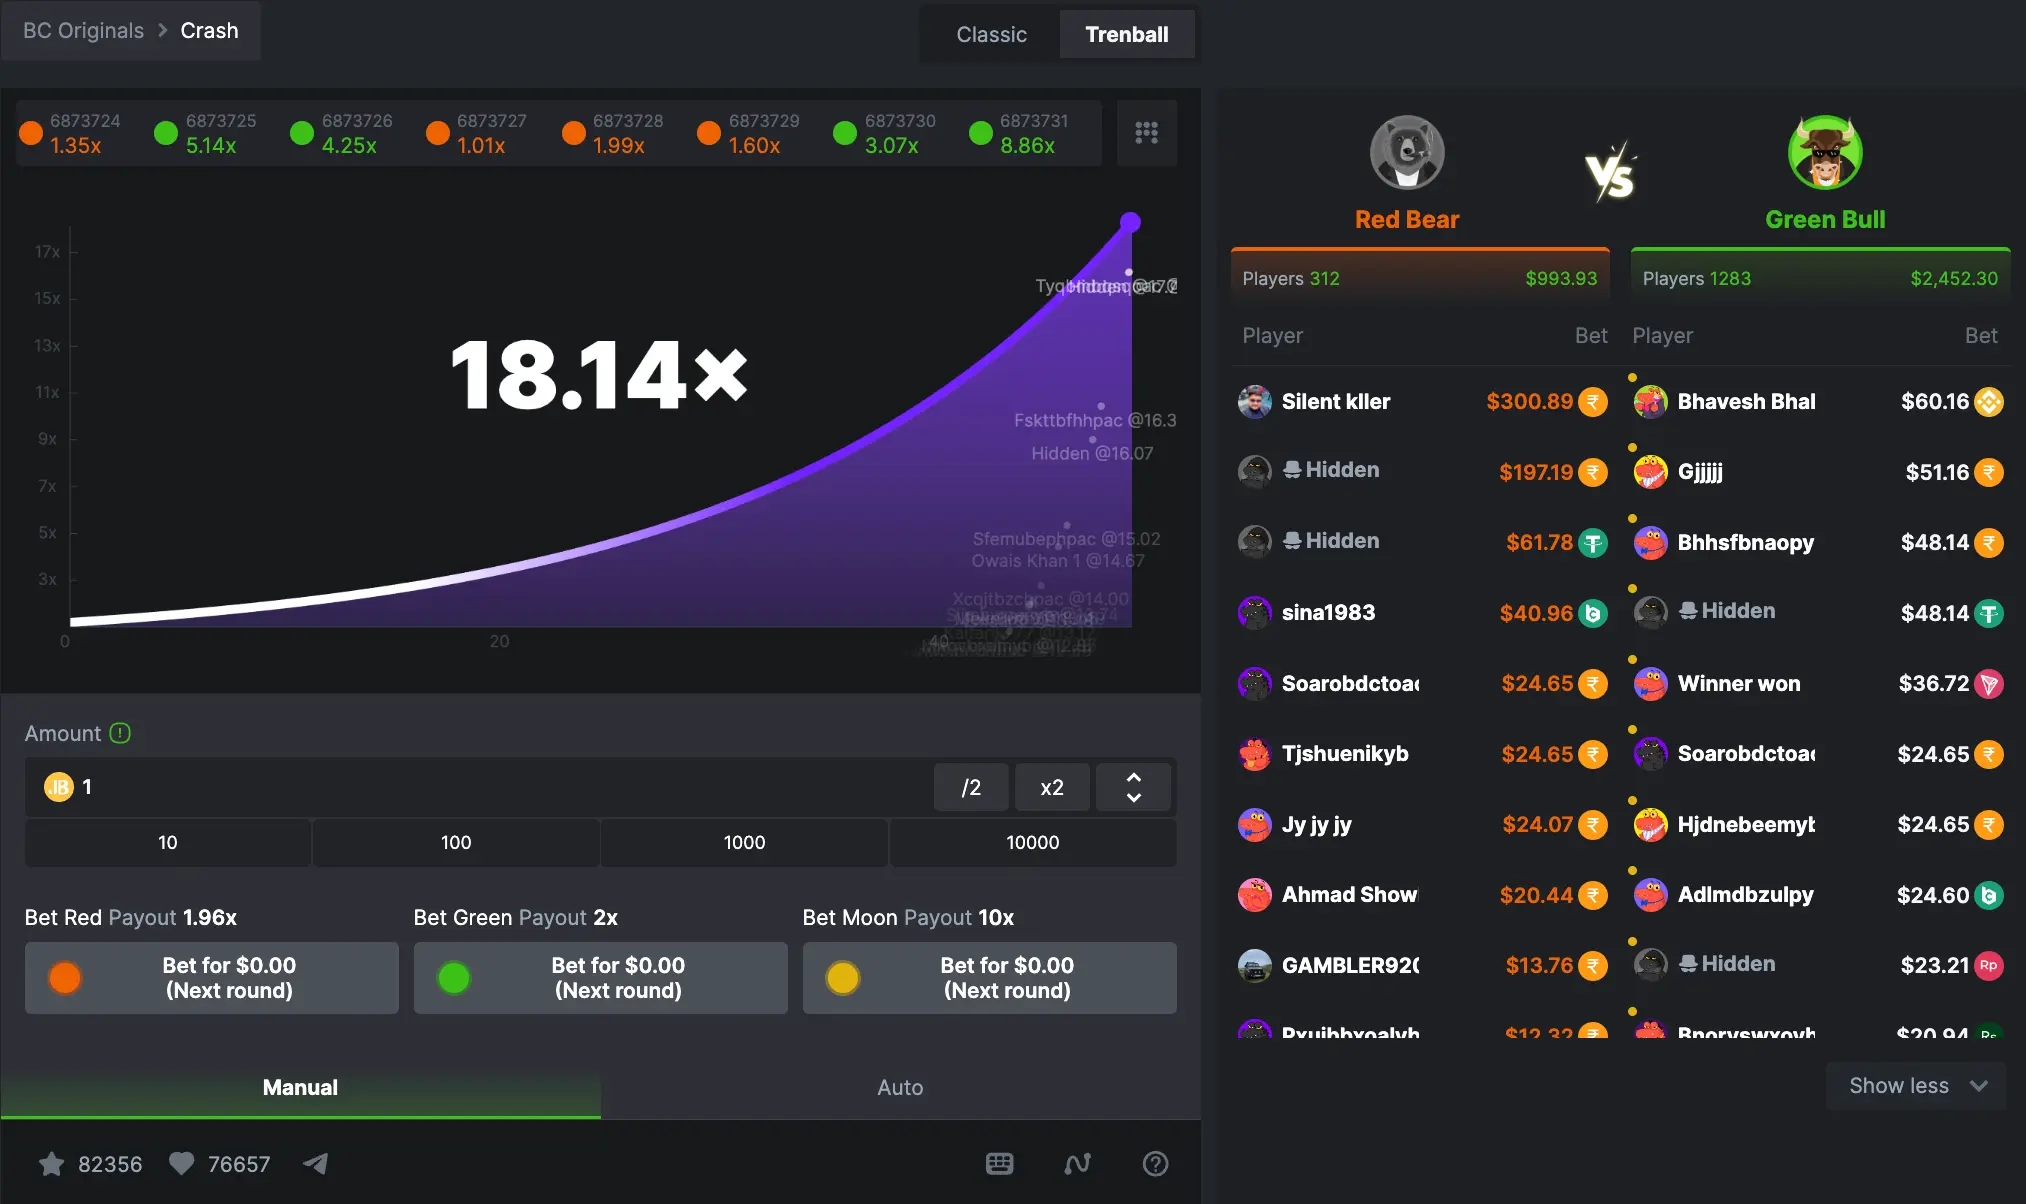The width and height of the screenshot is (2026, 1204).
Task: Click Gjjjjj's player avatar
Action: tap(1650, 472)
